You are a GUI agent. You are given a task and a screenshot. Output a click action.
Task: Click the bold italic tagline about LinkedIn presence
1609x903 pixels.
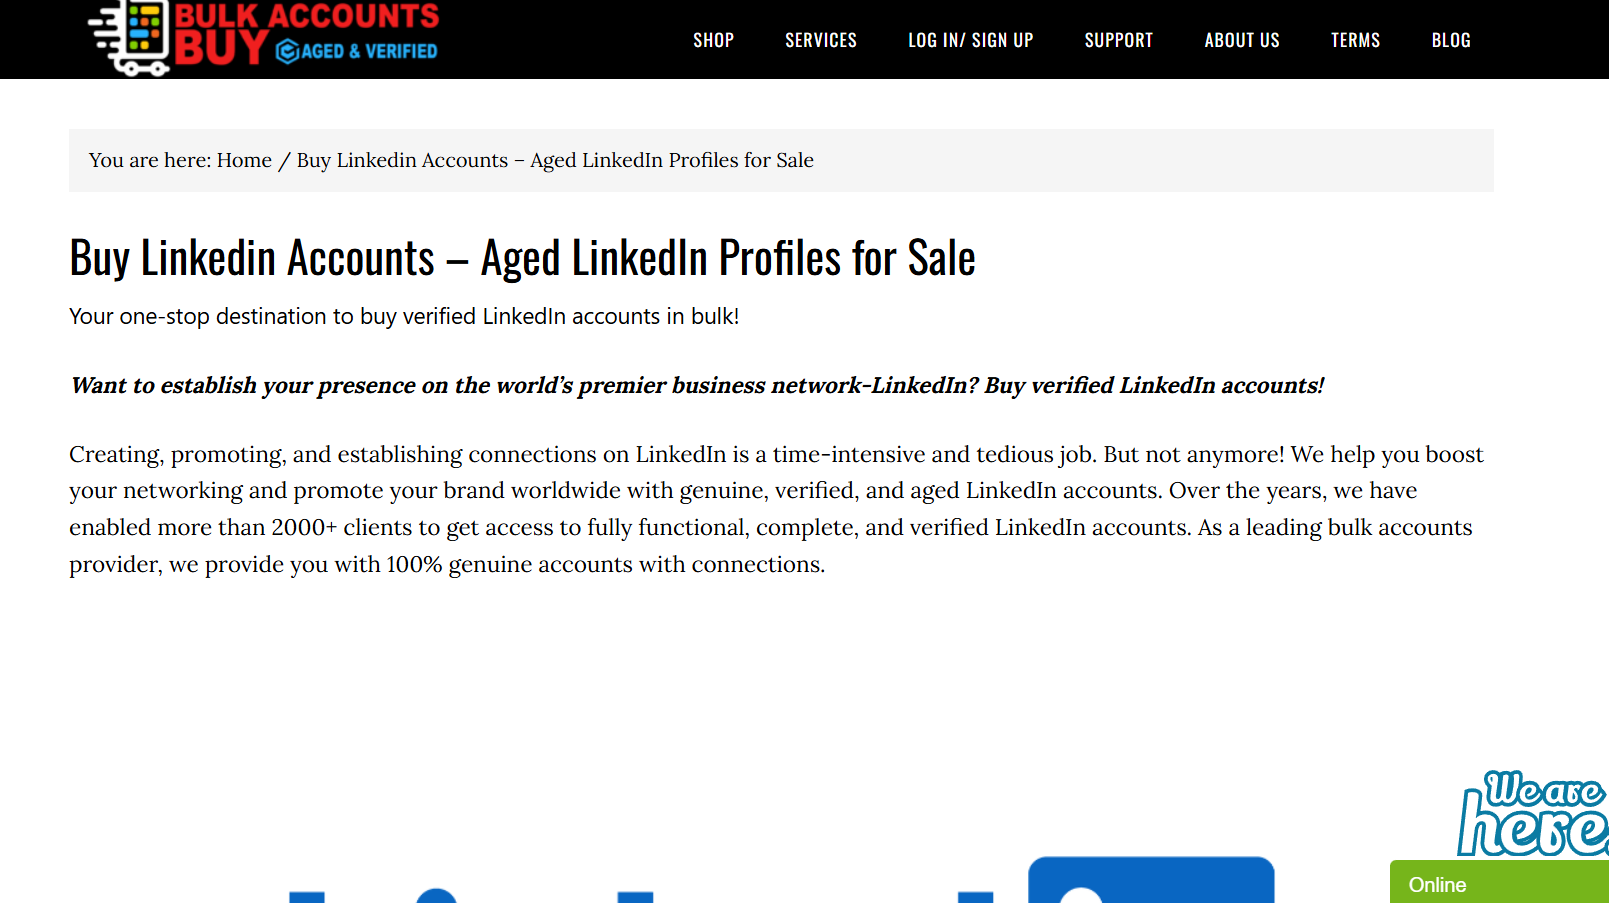pos(696,385)
